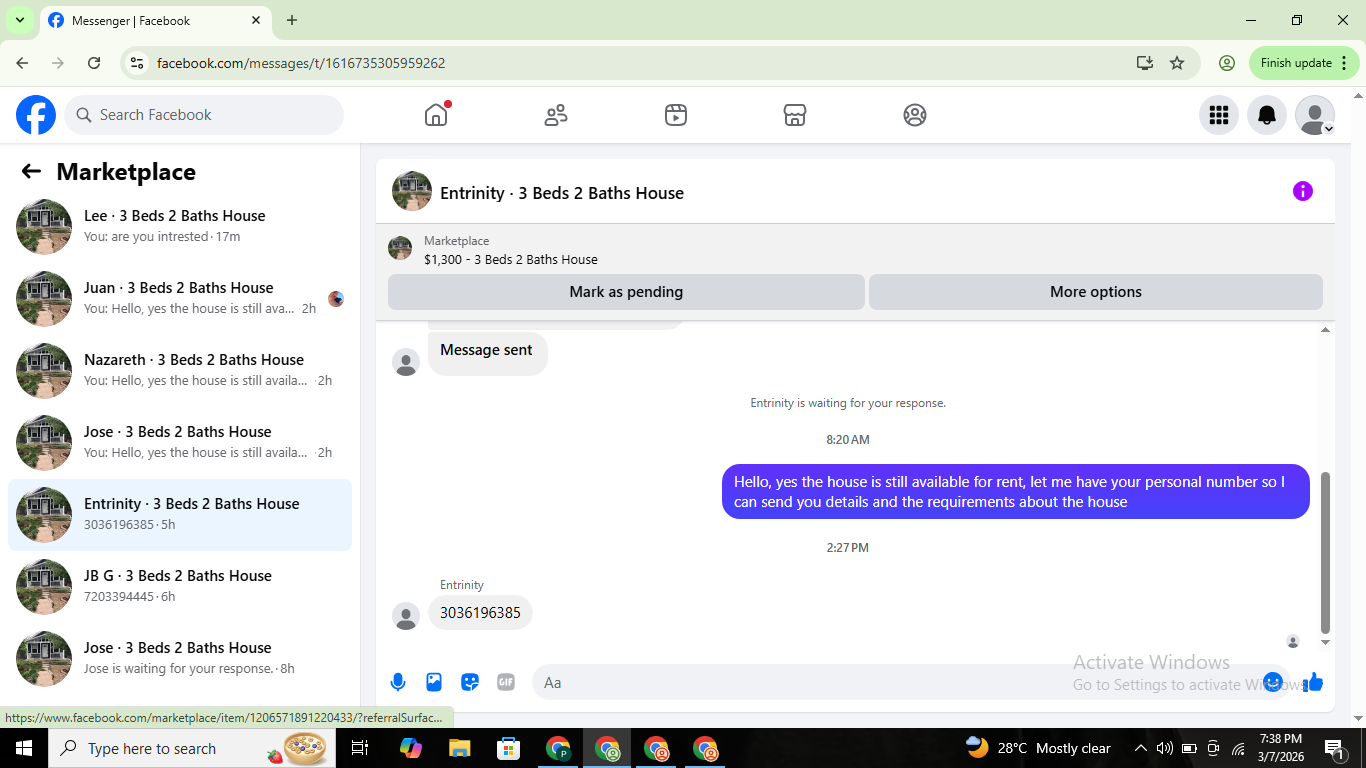Focus the message text field Aa

(900, 682)
